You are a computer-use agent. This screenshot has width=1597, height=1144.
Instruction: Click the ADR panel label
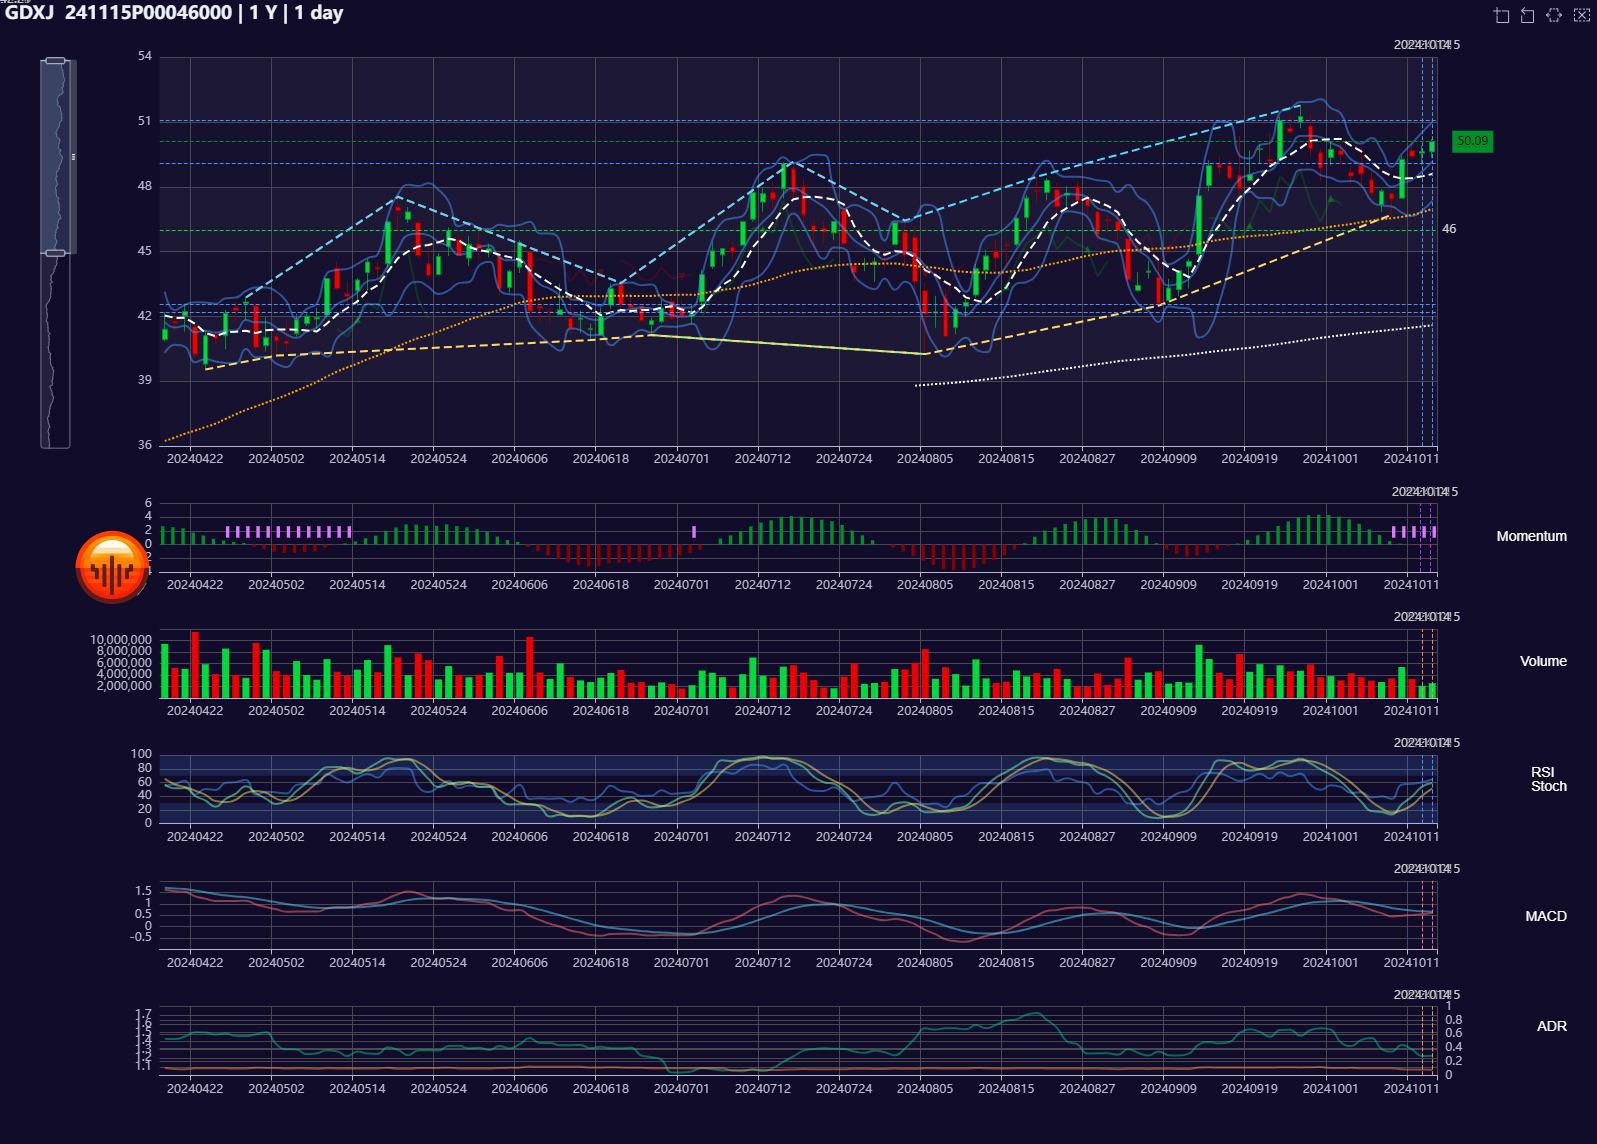tap(1551, 1026)
